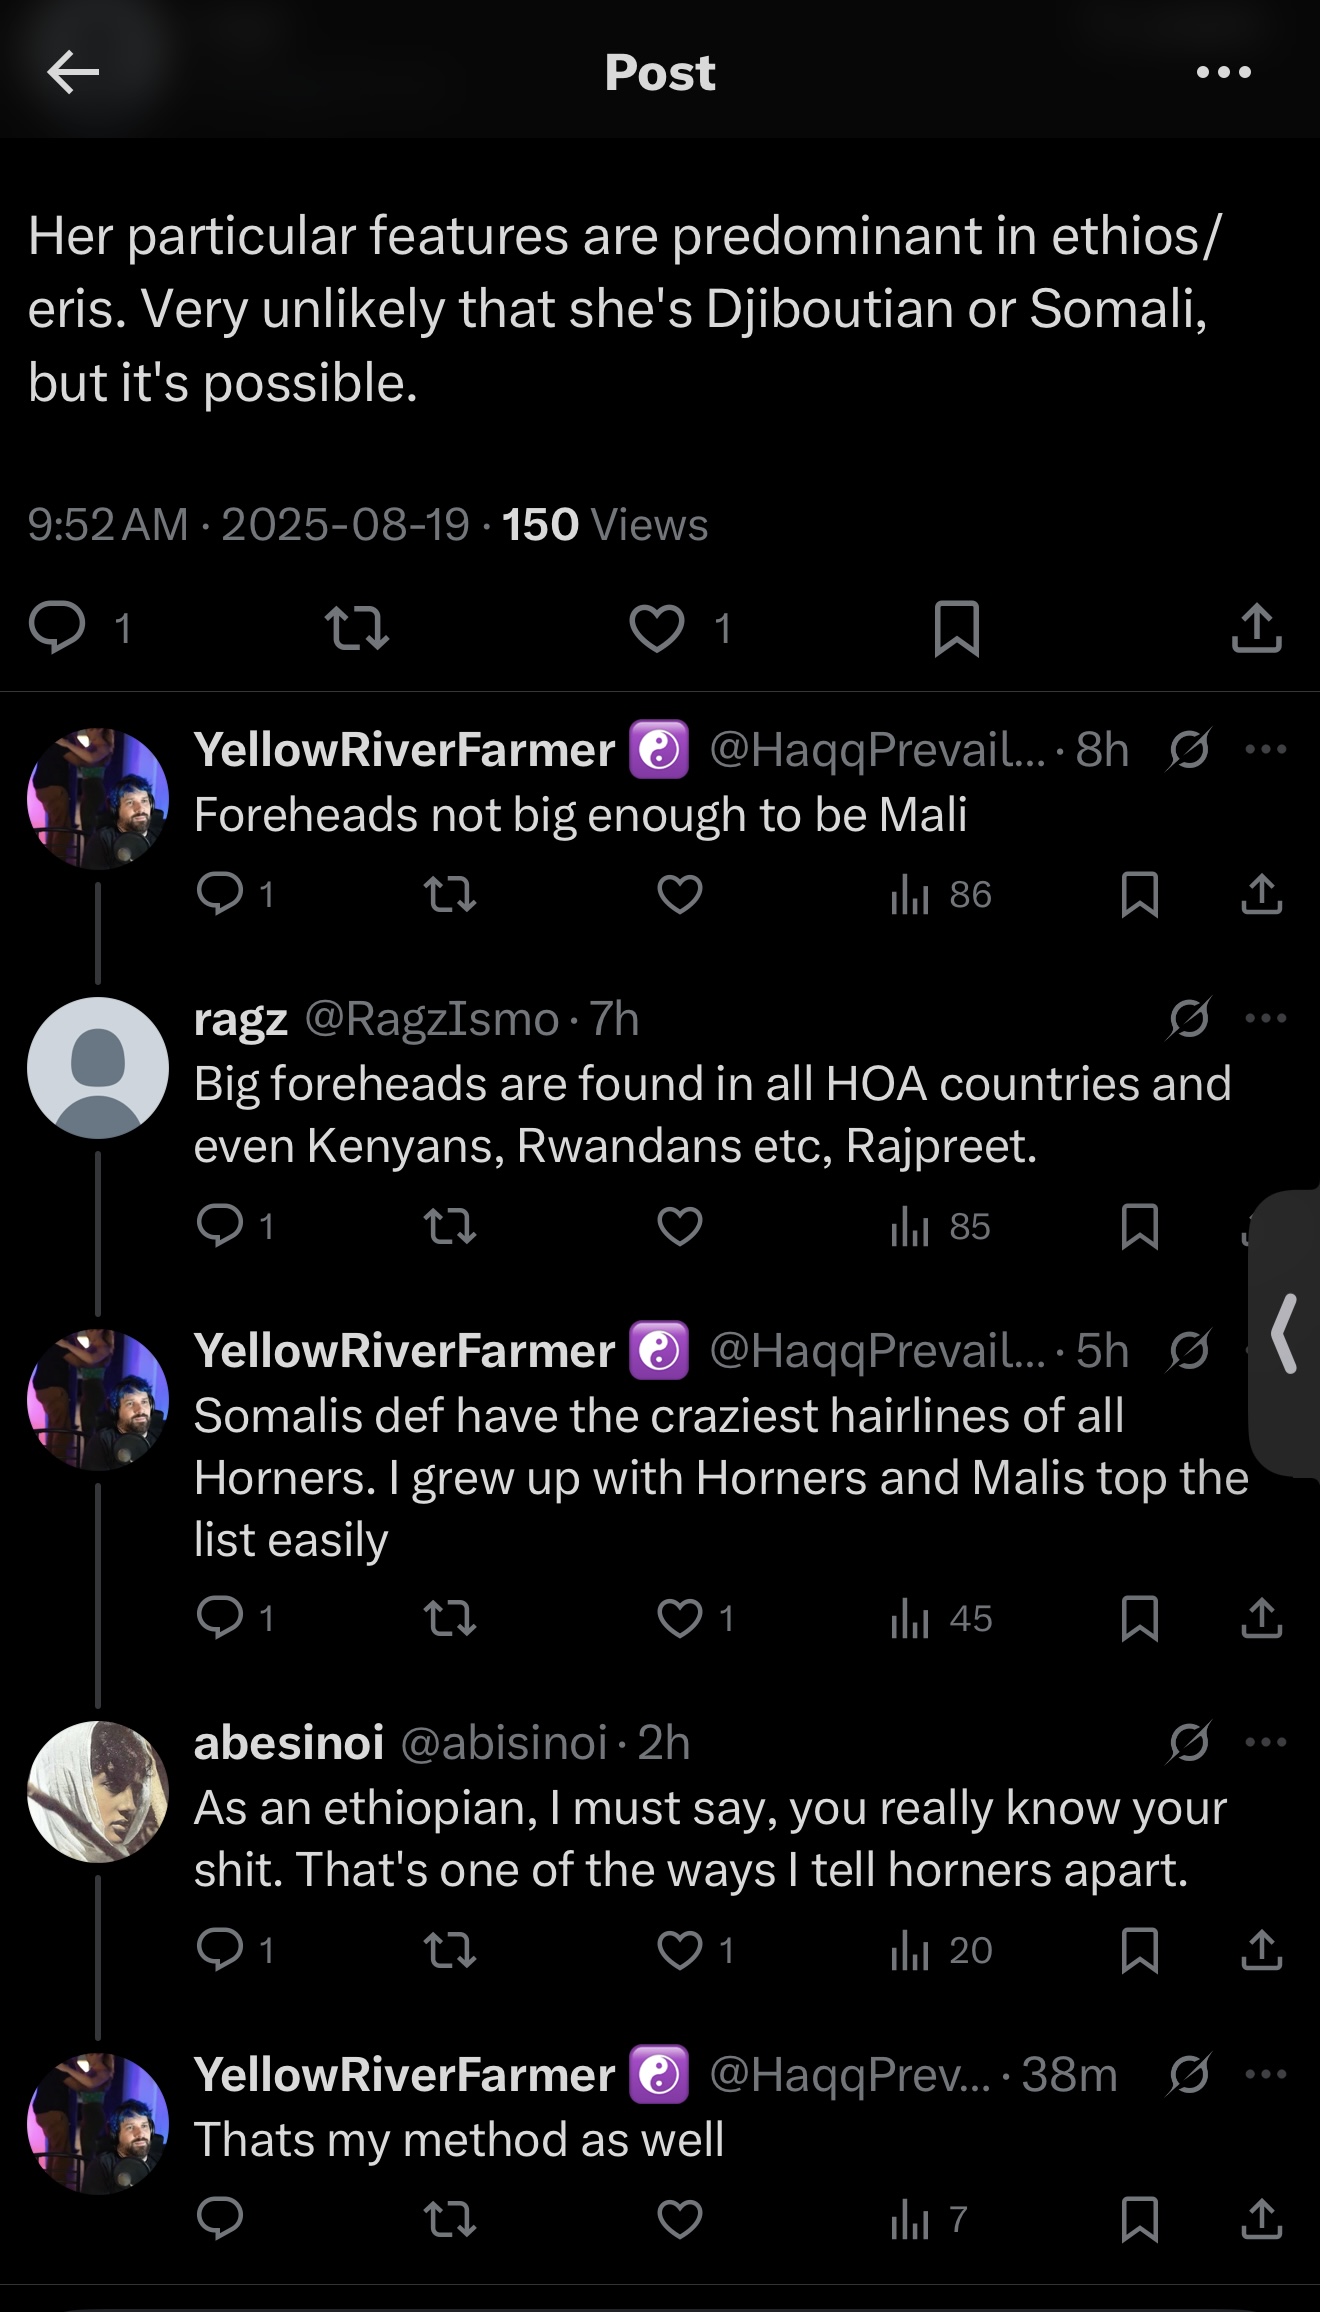Bookmark abesinoi's reply
This screenshot has height=2312, width=1320.
pyautogui.click(x=1140, y=1950)
